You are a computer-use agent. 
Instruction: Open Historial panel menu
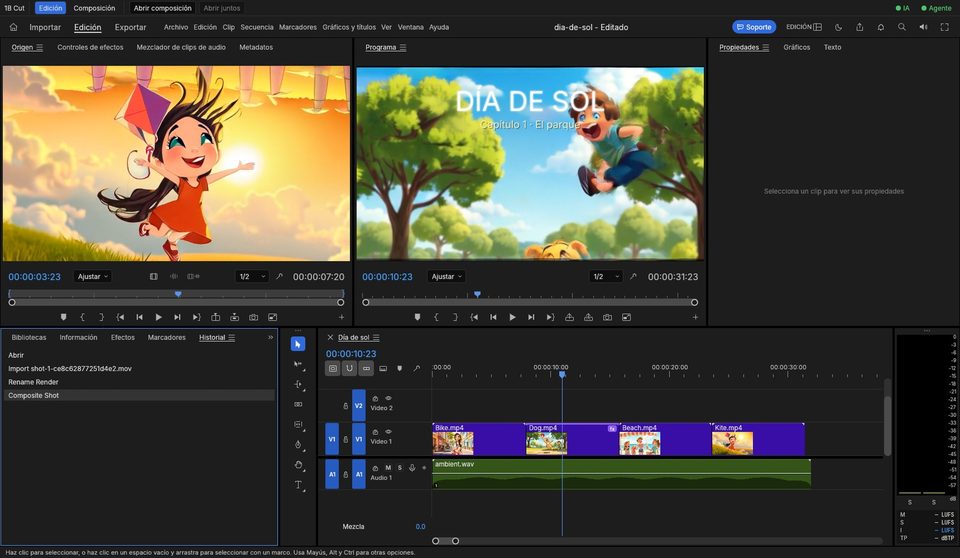(x=231, y=337)
